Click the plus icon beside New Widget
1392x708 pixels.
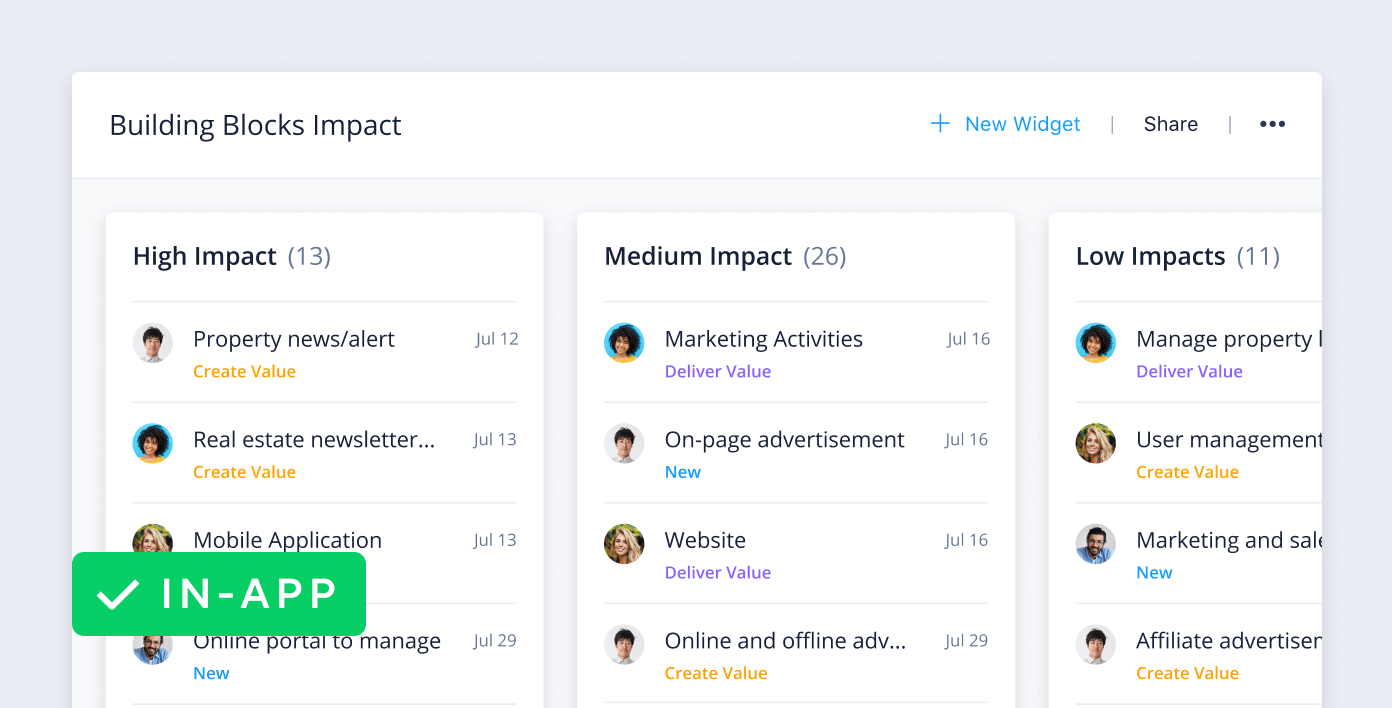[940, 124]
